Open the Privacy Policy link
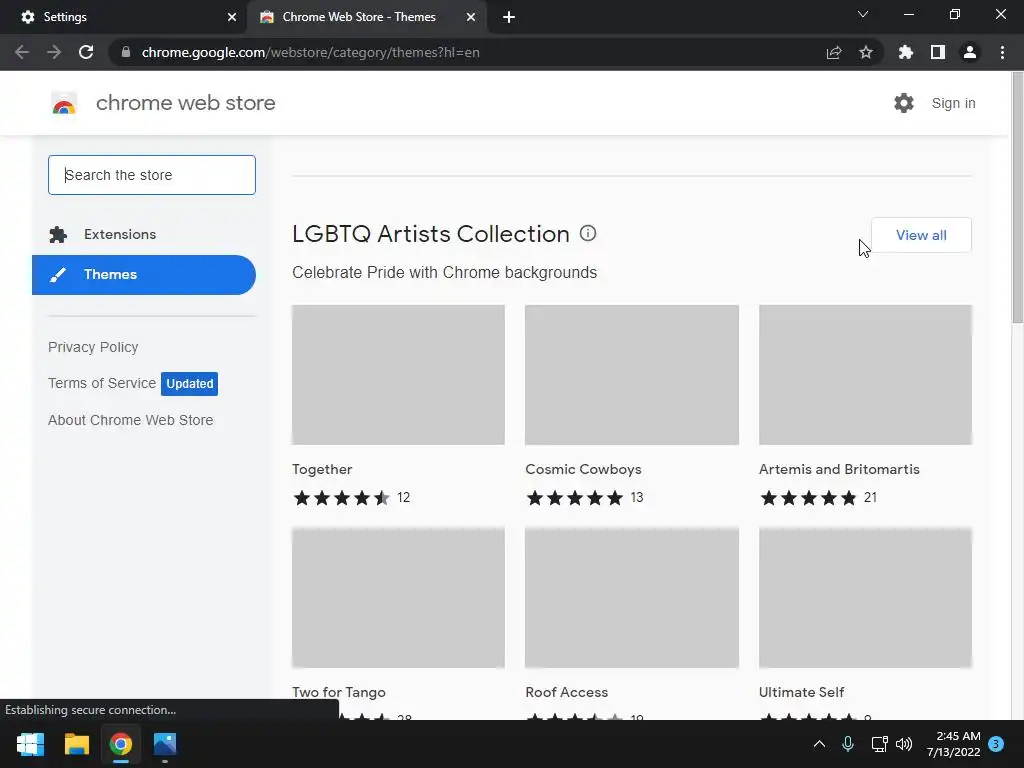 (x=93, y=347)
